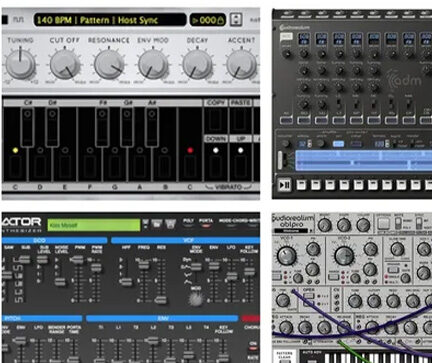Screen dimensions: 432x363
Task: Toggle the CHORUS ON switch
Action: (x=253, y=347)
